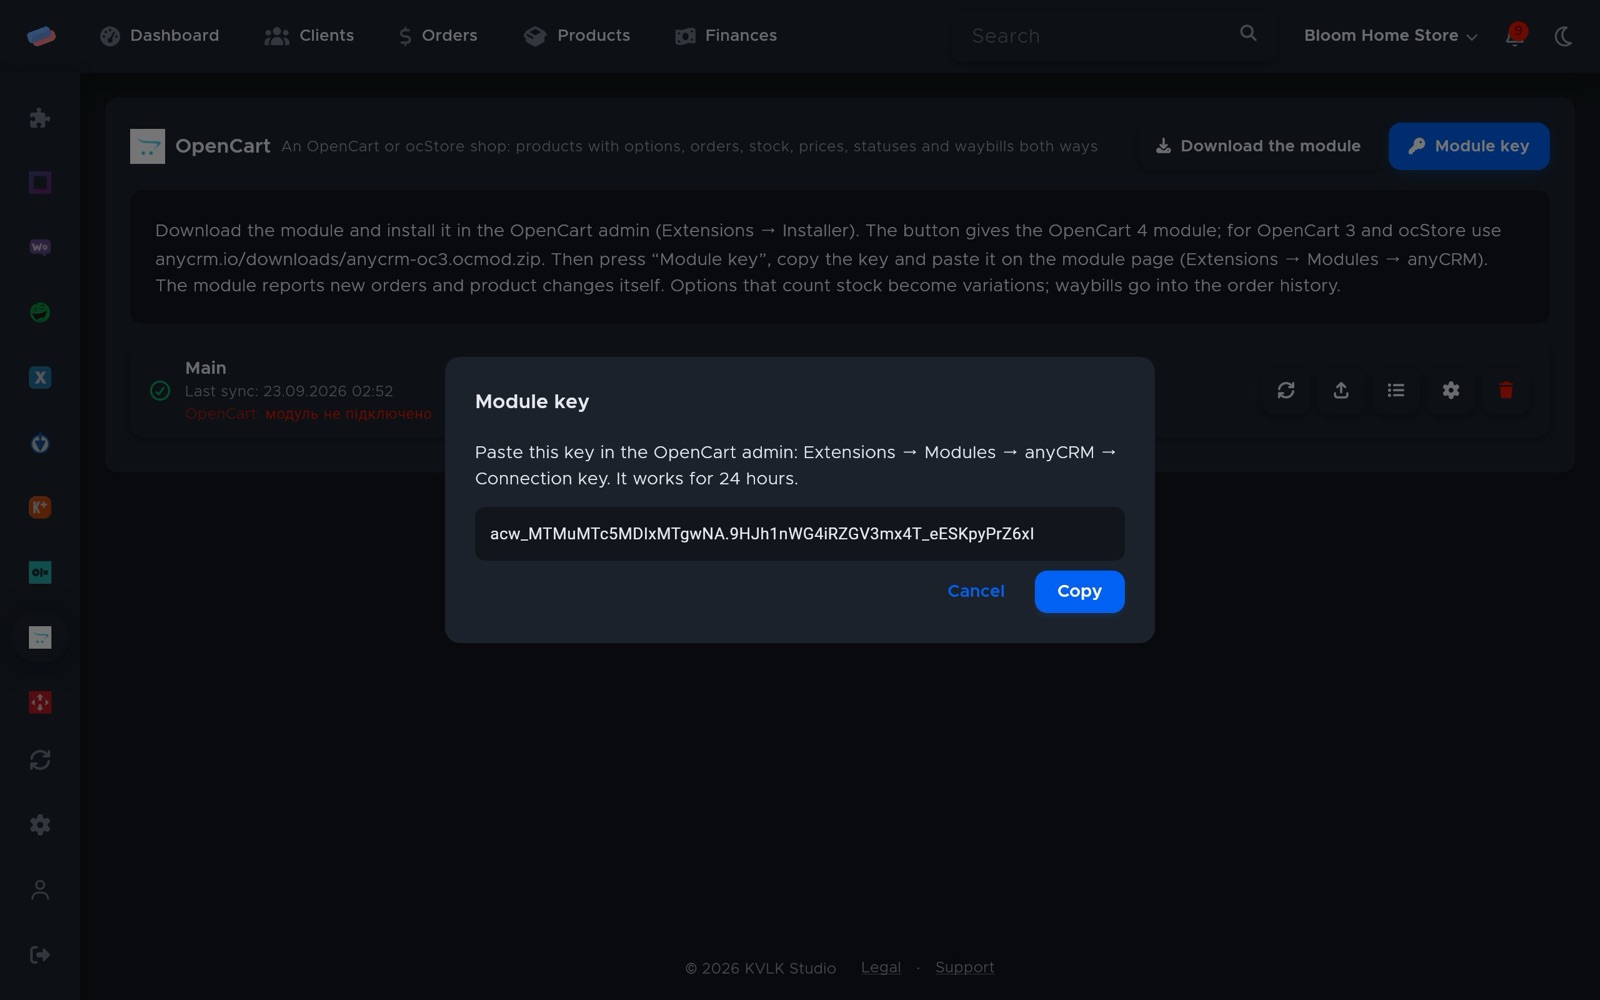Image resolution: width=1600 pixels, height=1000 pixels.
Task: Open the blue circular integration below X
Action: click(x=40, y=443)
